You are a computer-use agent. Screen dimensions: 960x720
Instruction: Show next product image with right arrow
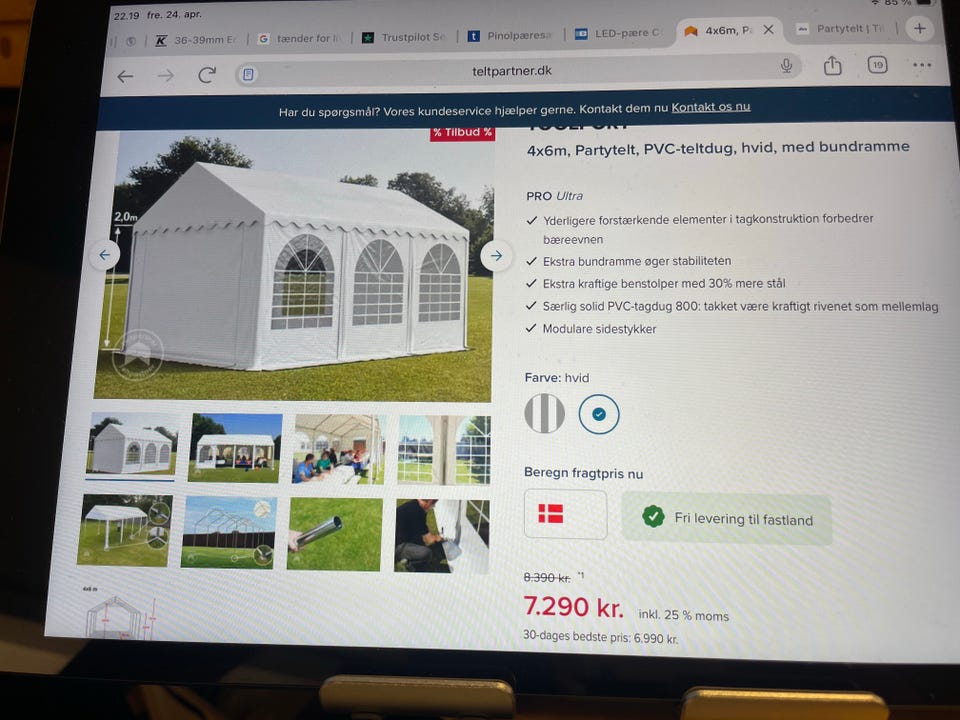[x=496, y=256]
